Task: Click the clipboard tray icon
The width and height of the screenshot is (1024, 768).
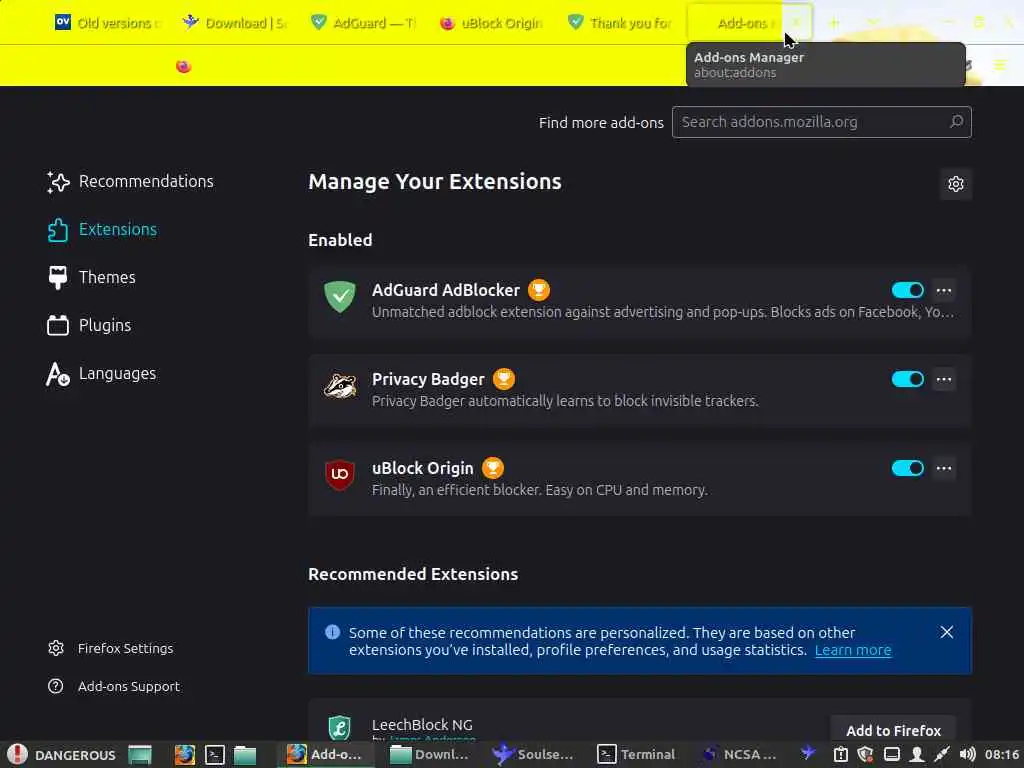Action: click(840, 754)
